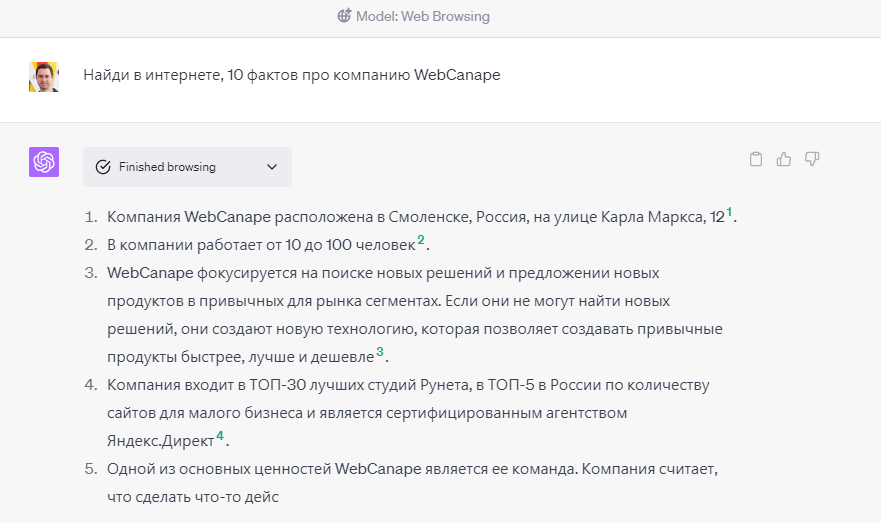Copy the response with the clipboard icon

[x=756, y=160]
